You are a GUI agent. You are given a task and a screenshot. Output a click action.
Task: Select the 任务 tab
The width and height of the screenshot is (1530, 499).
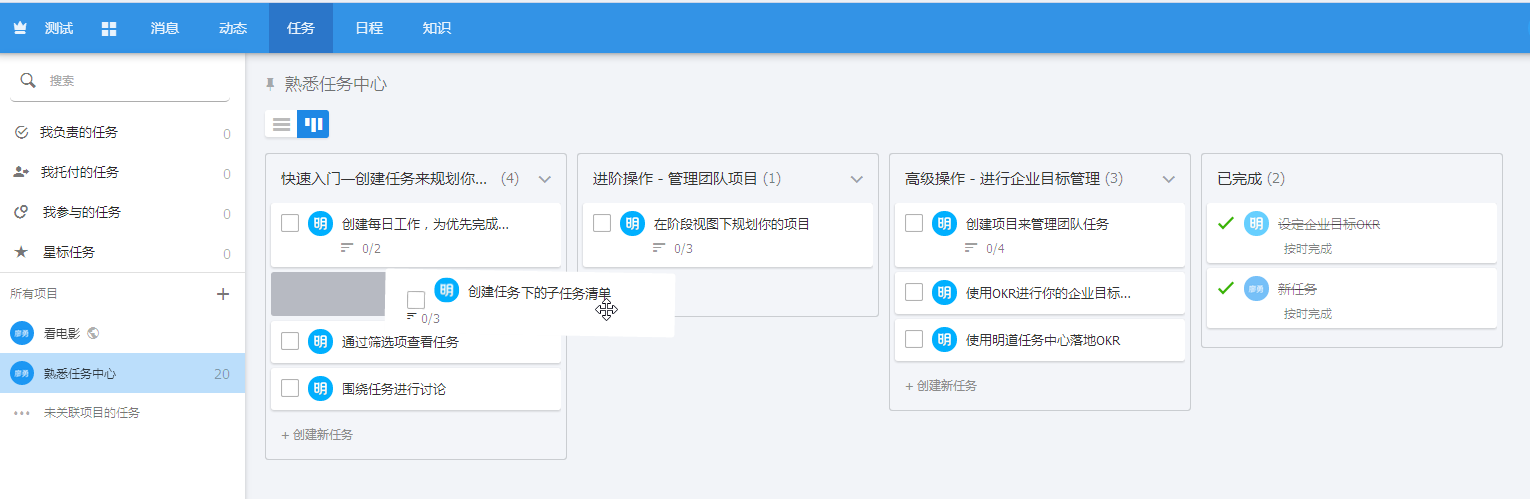pos(301,28)
